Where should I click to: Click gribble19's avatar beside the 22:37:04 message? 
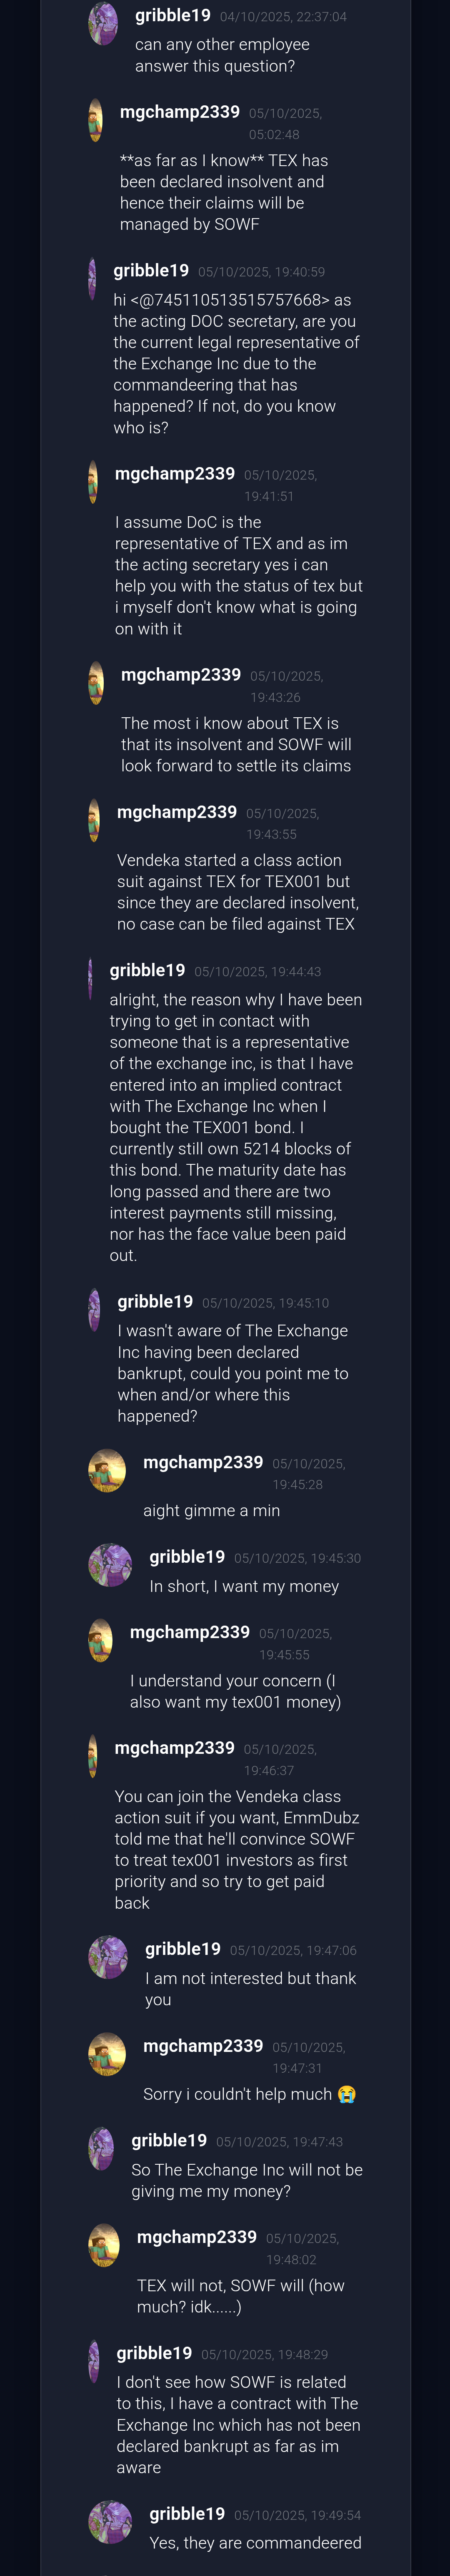(x=103, y=24)
